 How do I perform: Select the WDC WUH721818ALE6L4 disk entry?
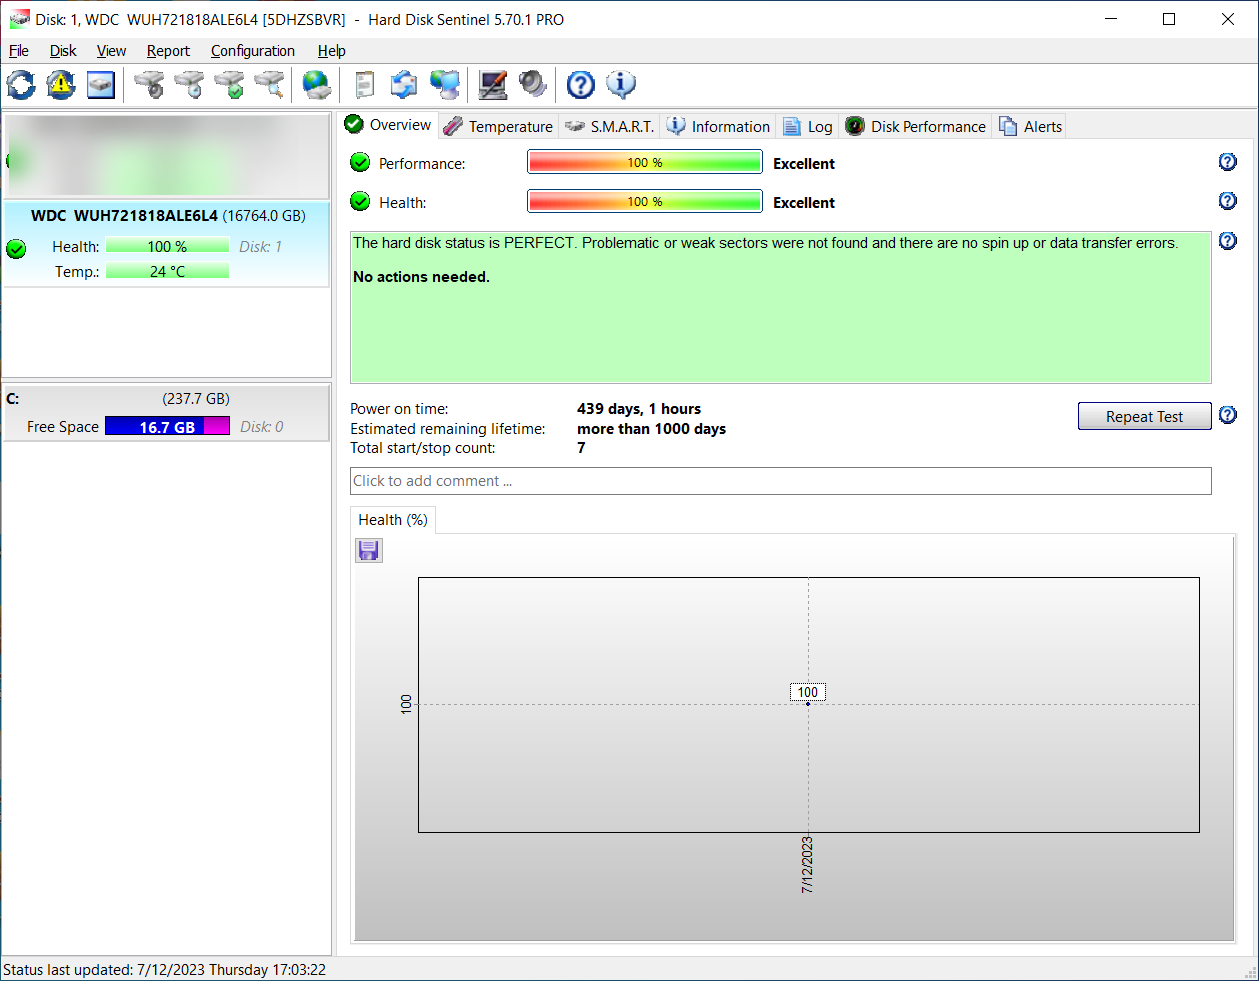coord(167,216)
